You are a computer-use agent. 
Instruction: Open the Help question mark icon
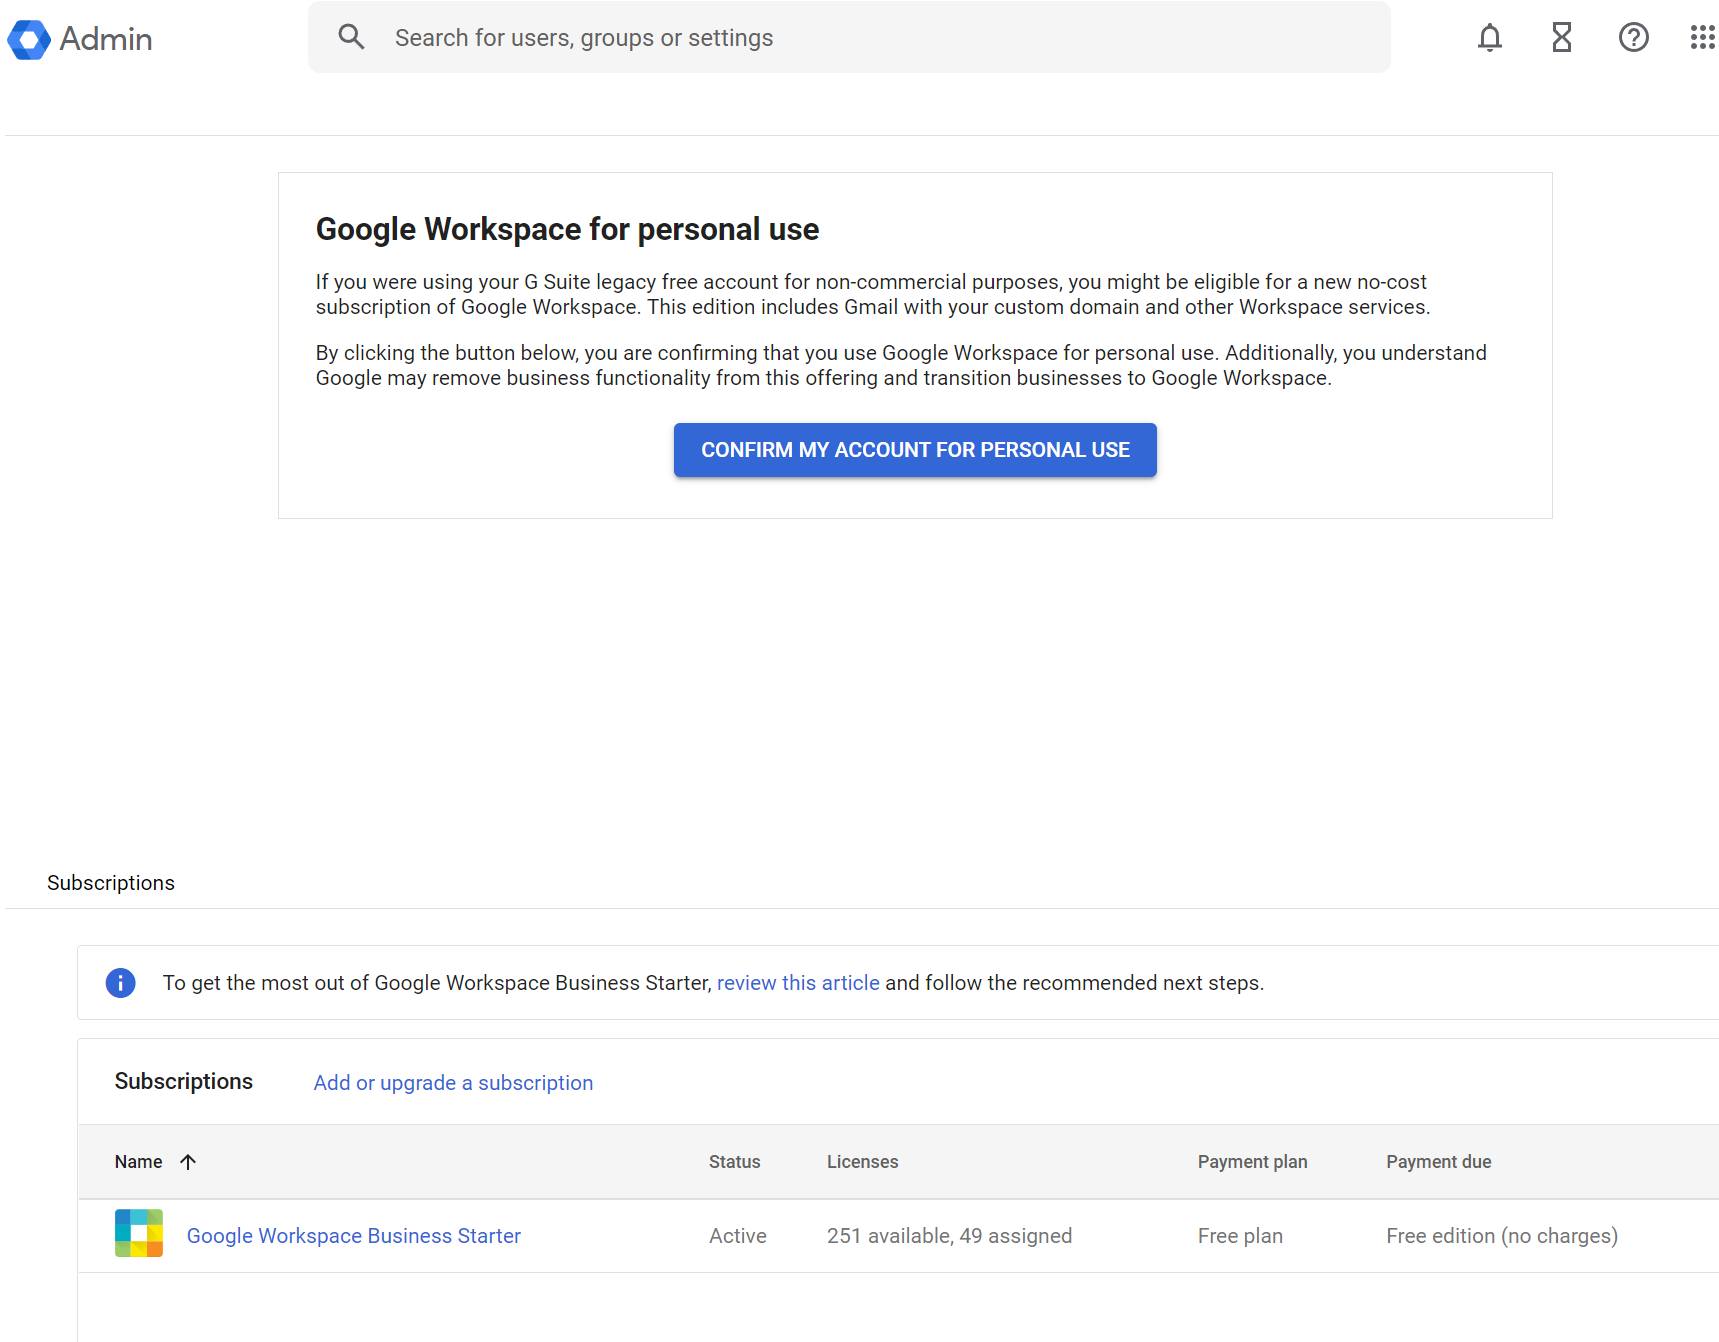[x=1633, y=38]
